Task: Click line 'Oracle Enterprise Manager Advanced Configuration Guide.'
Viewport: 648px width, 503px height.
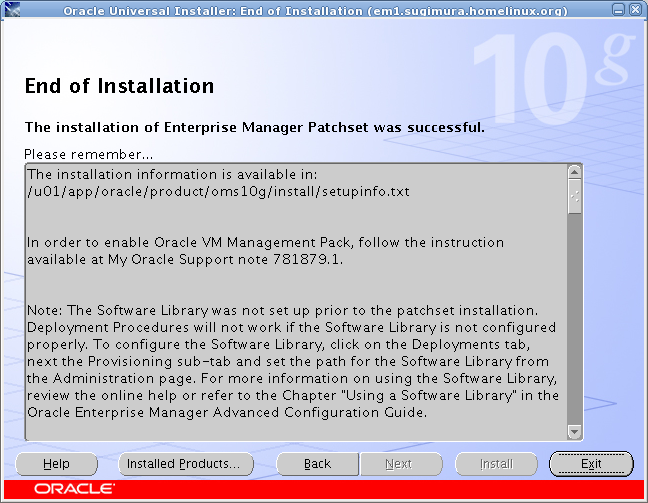Action: 227,412
